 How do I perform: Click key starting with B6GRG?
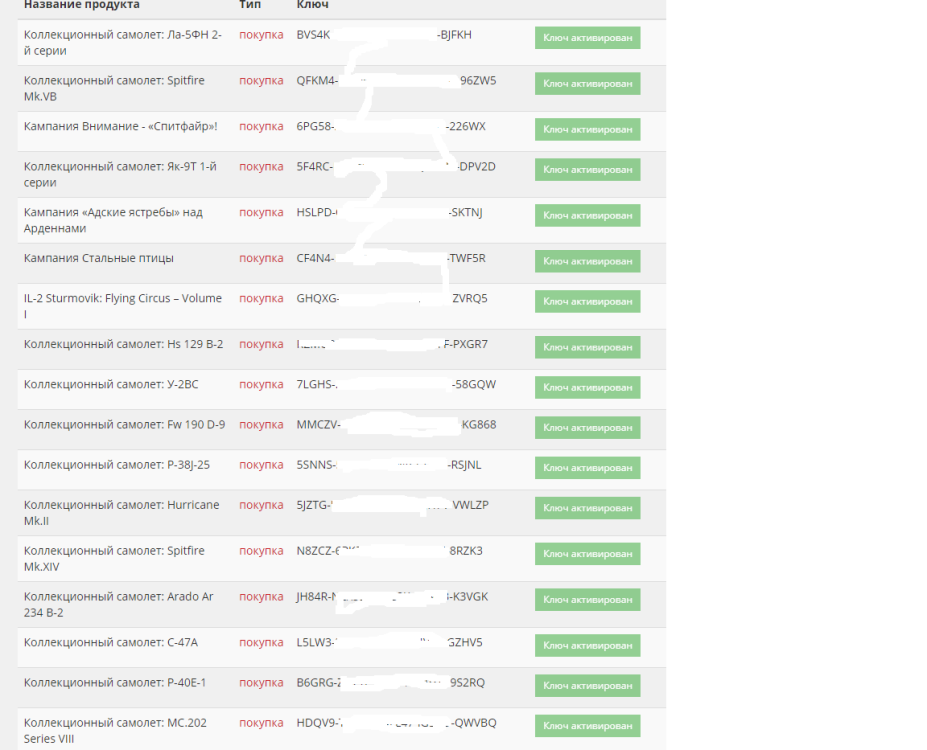(x=391, y=683)
